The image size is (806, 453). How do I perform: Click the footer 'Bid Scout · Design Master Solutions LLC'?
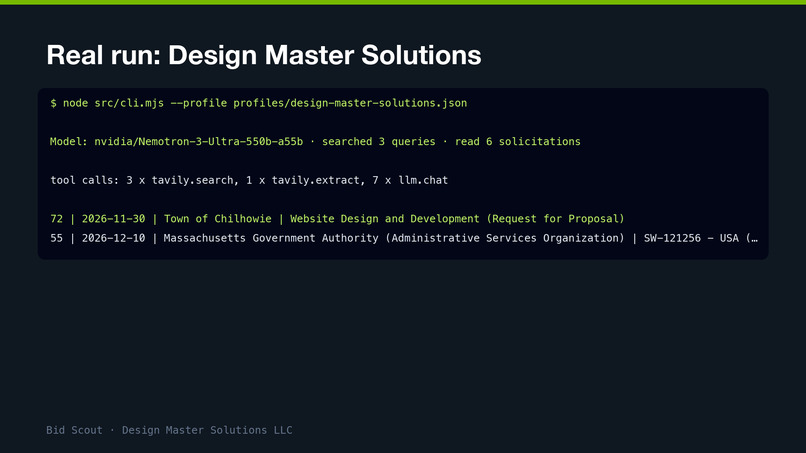(169, 430)
